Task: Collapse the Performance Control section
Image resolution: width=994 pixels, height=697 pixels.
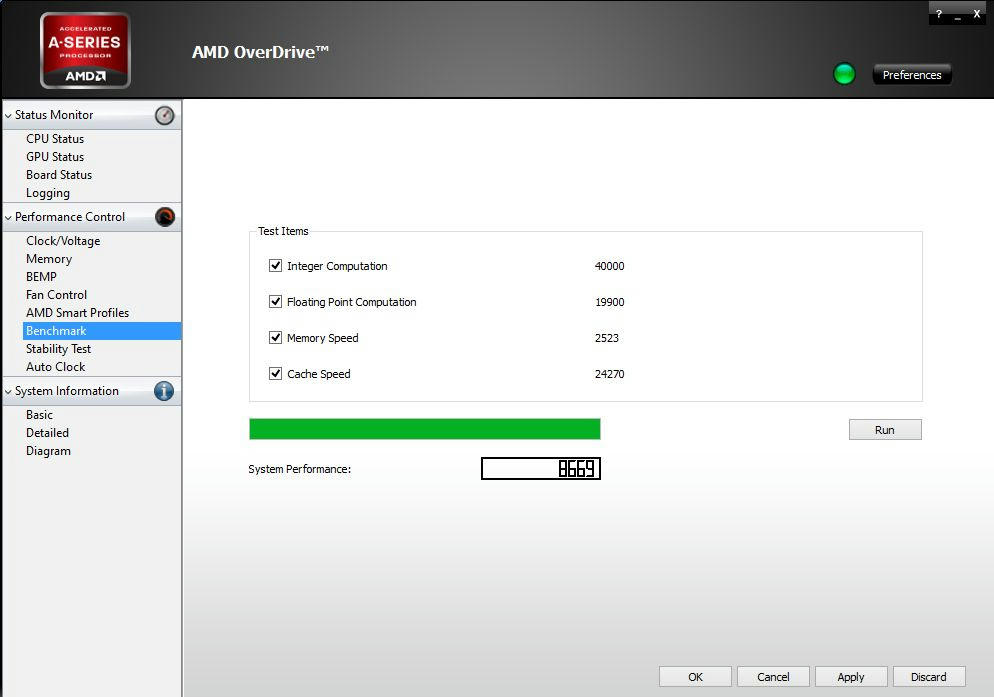Action: tap(8, 218)
